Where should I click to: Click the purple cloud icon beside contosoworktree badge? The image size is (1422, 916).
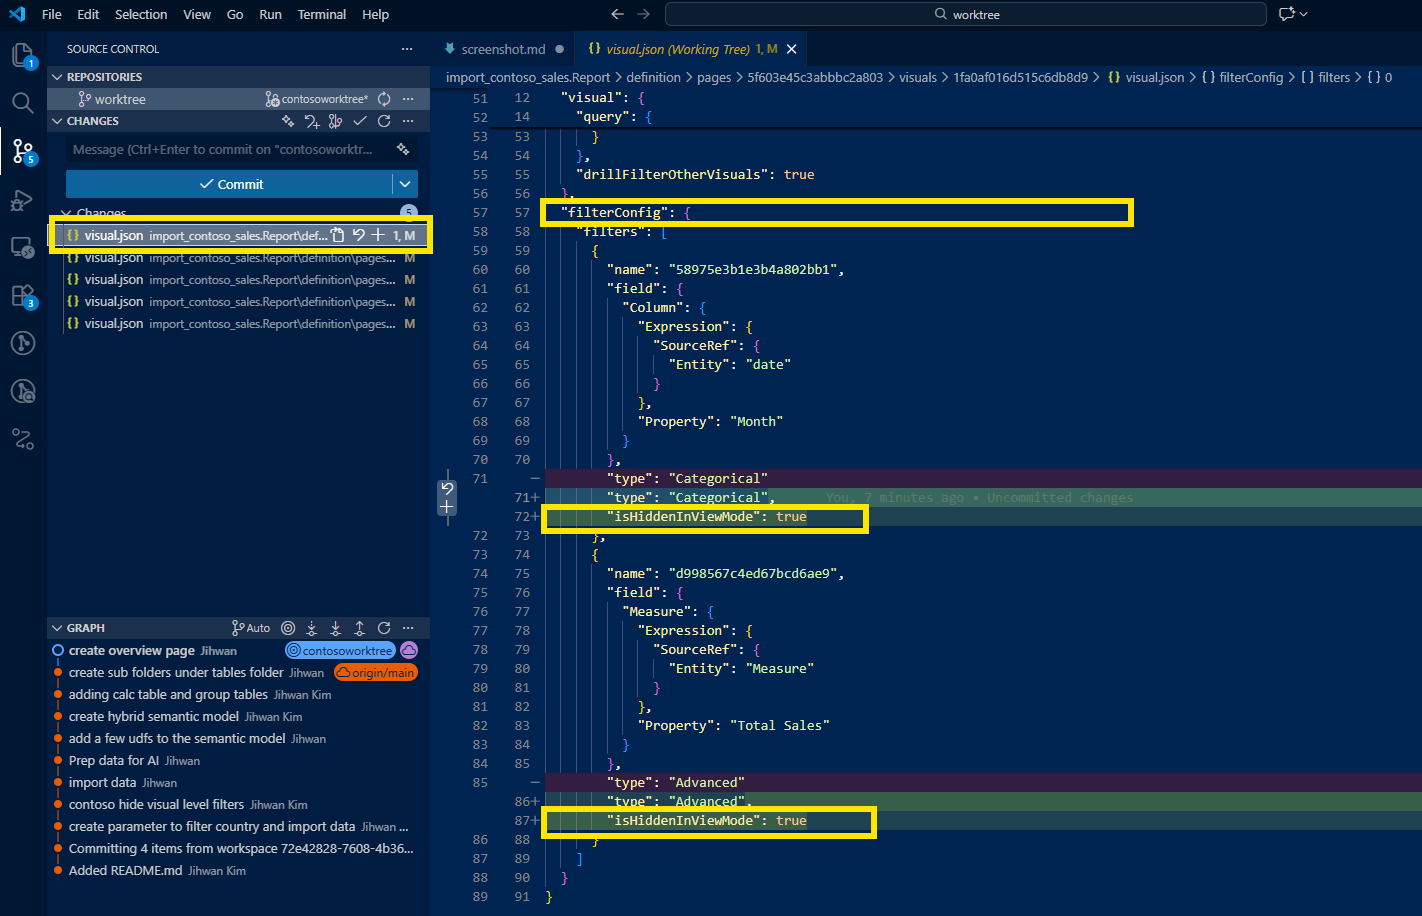(409, 650)
